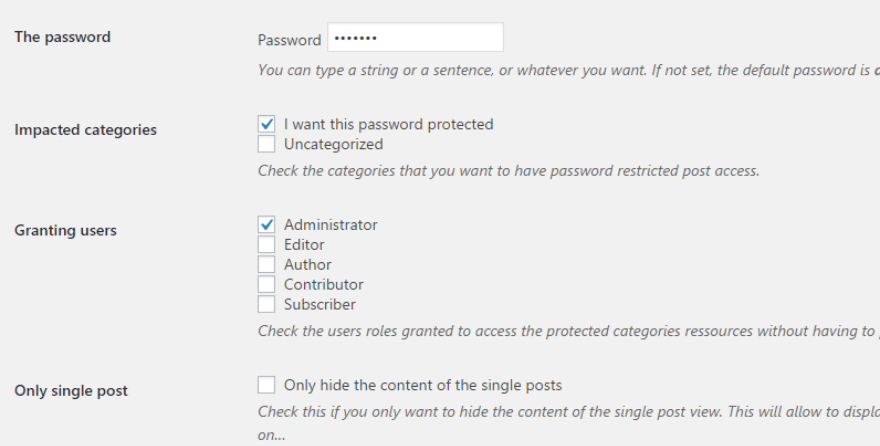Click the 'Only single post' section heading

pos(71,391)
